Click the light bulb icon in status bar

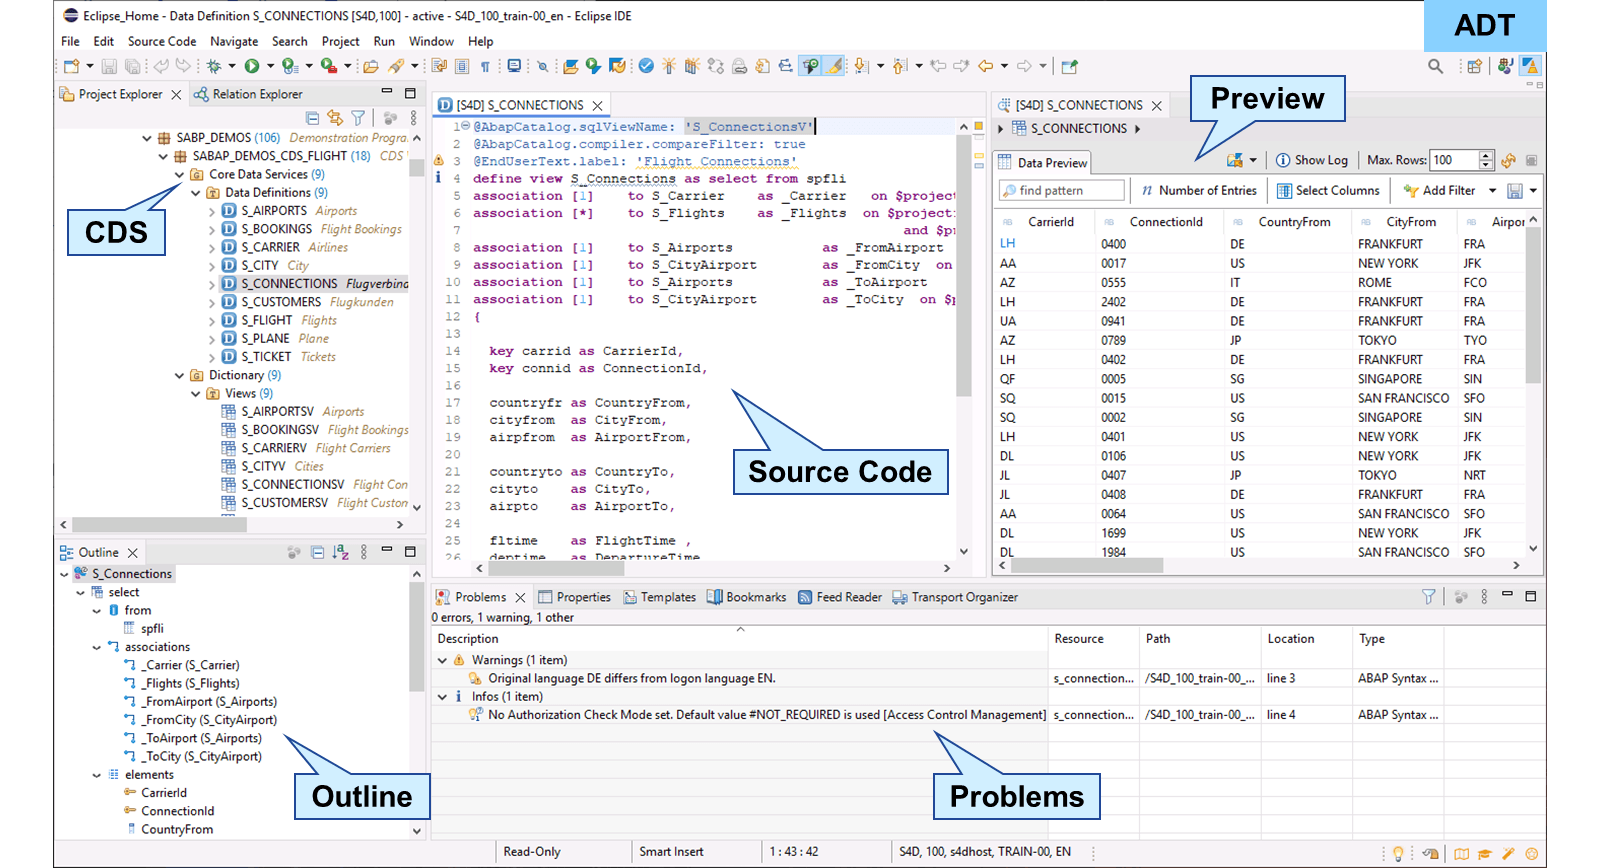[x=1398, y=853]
